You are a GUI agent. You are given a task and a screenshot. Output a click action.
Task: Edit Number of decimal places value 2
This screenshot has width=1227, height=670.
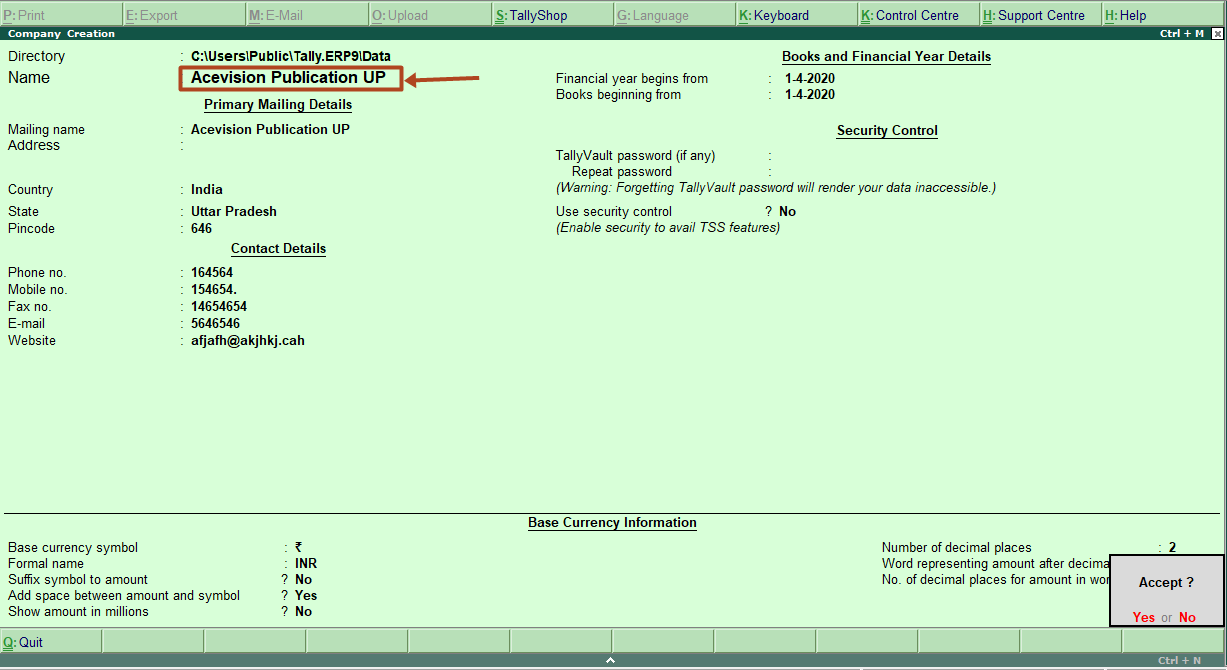[1173, 548]
